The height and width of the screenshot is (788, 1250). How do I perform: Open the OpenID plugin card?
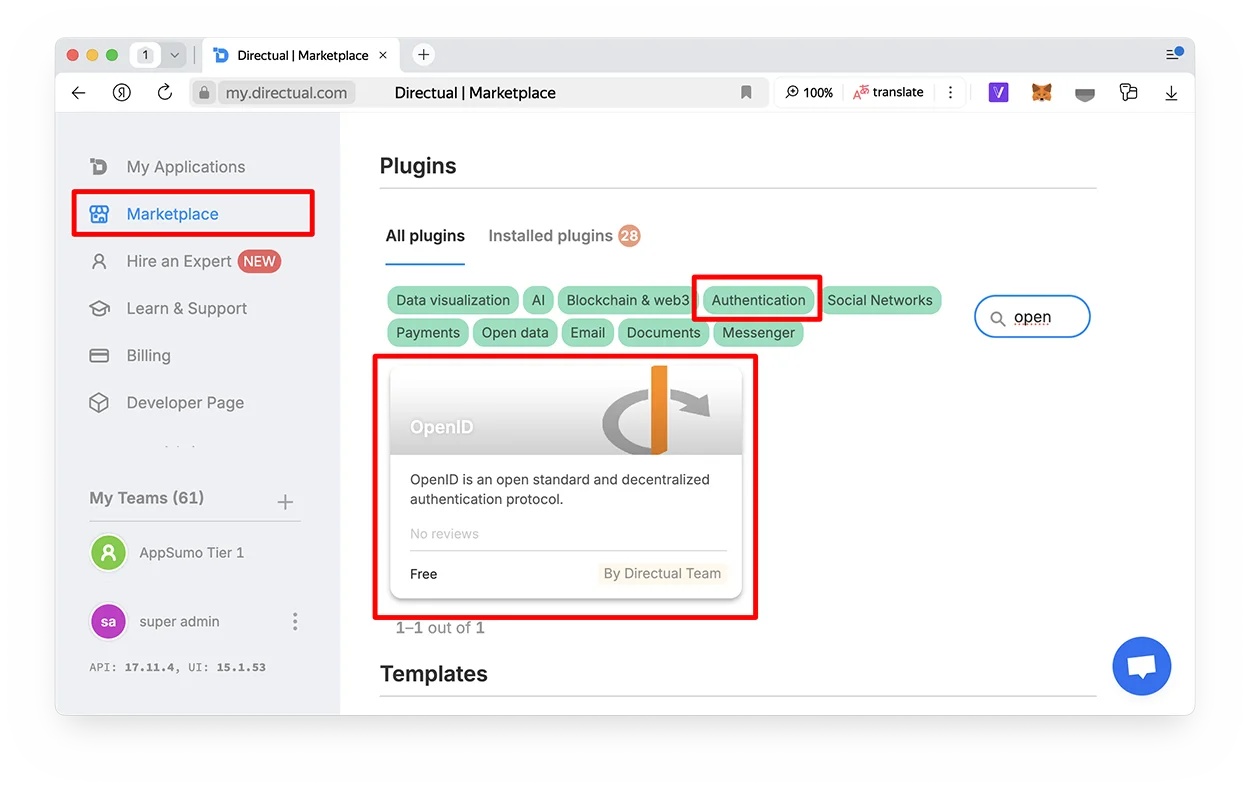click(x=566, y=482)
